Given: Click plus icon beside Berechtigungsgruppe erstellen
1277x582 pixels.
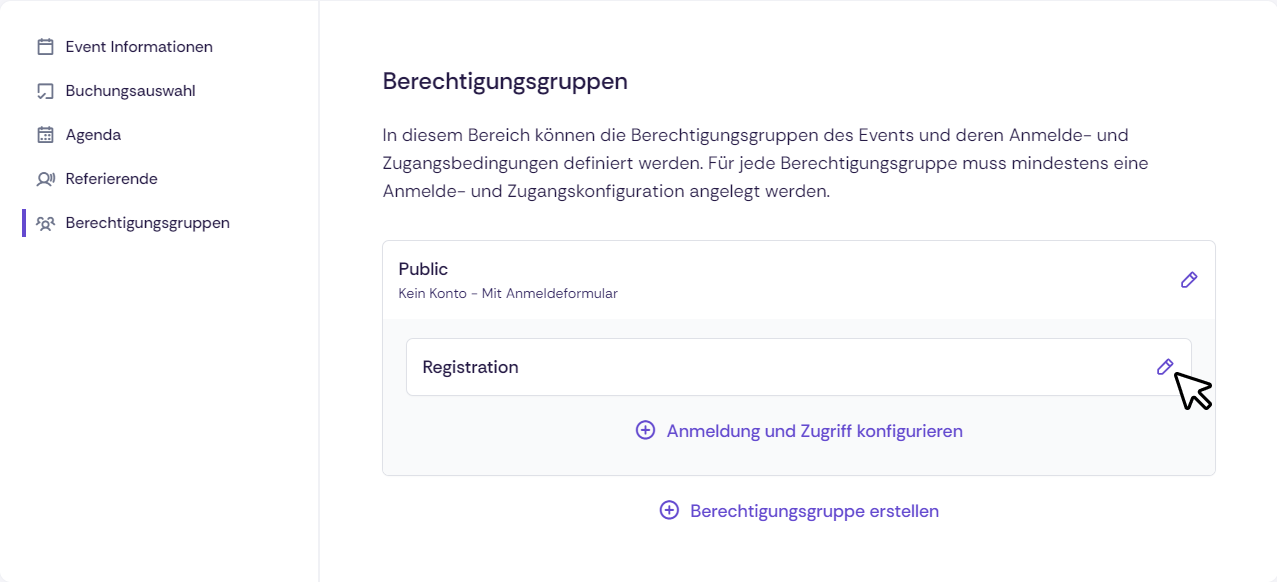Looking at the screenshot, I should 670,511.
